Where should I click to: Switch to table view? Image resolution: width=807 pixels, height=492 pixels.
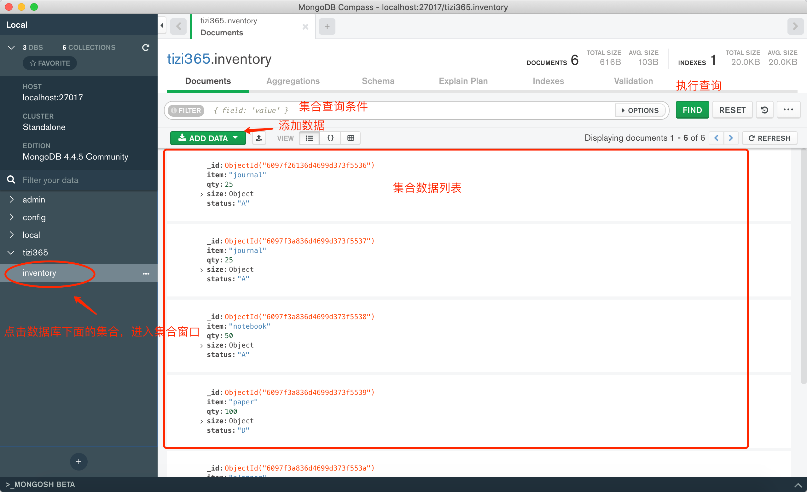350,138
